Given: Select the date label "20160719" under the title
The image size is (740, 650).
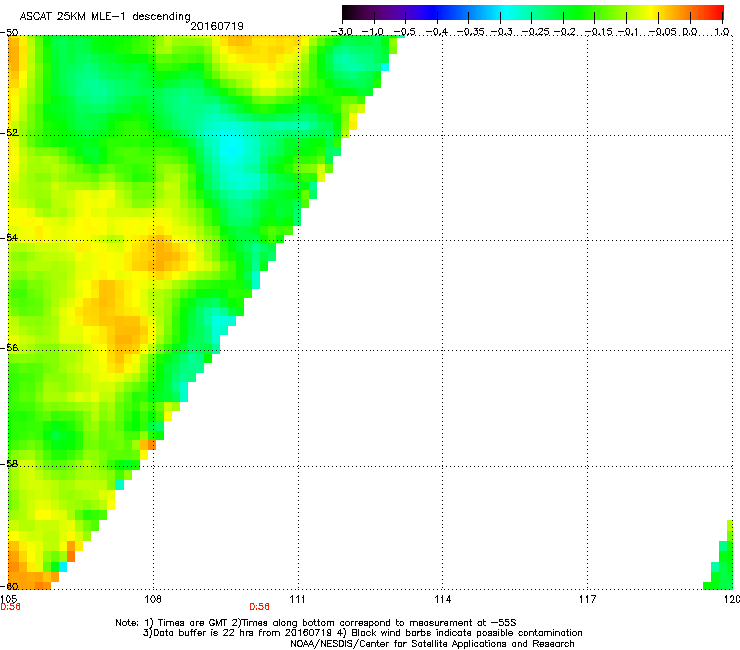Looking at the screenshot, I should pos(217,26).
